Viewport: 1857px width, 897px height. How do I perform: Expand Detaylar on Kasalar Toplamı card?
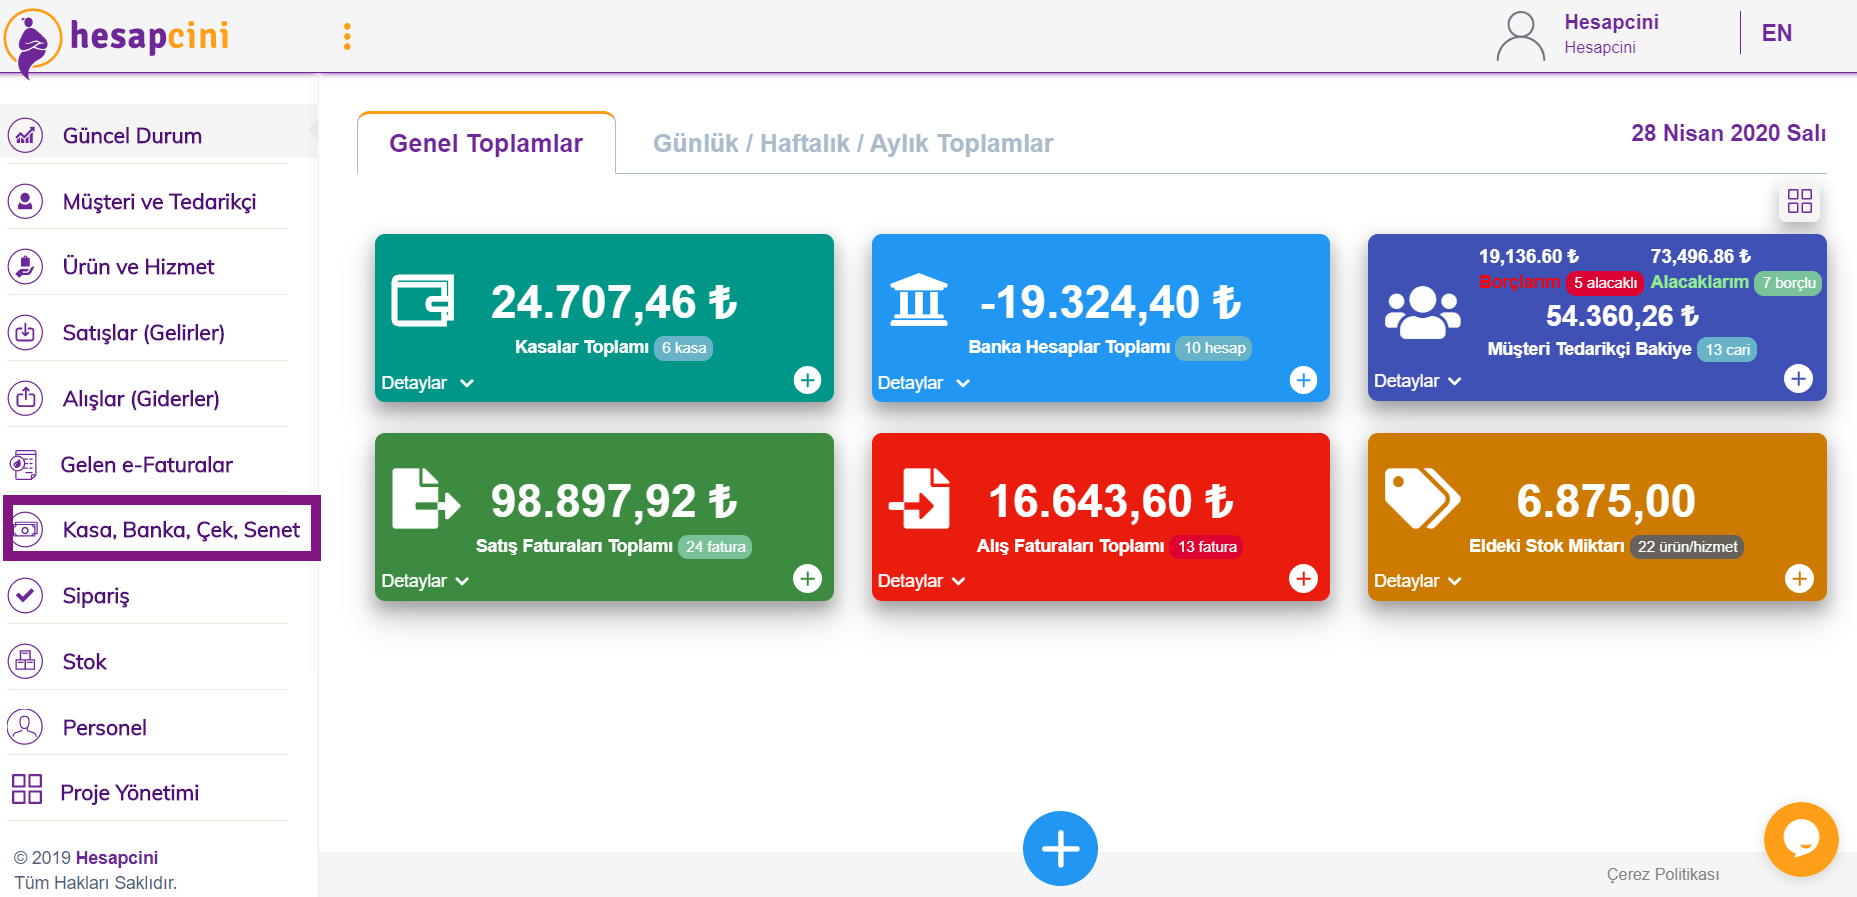coord(427,383)
